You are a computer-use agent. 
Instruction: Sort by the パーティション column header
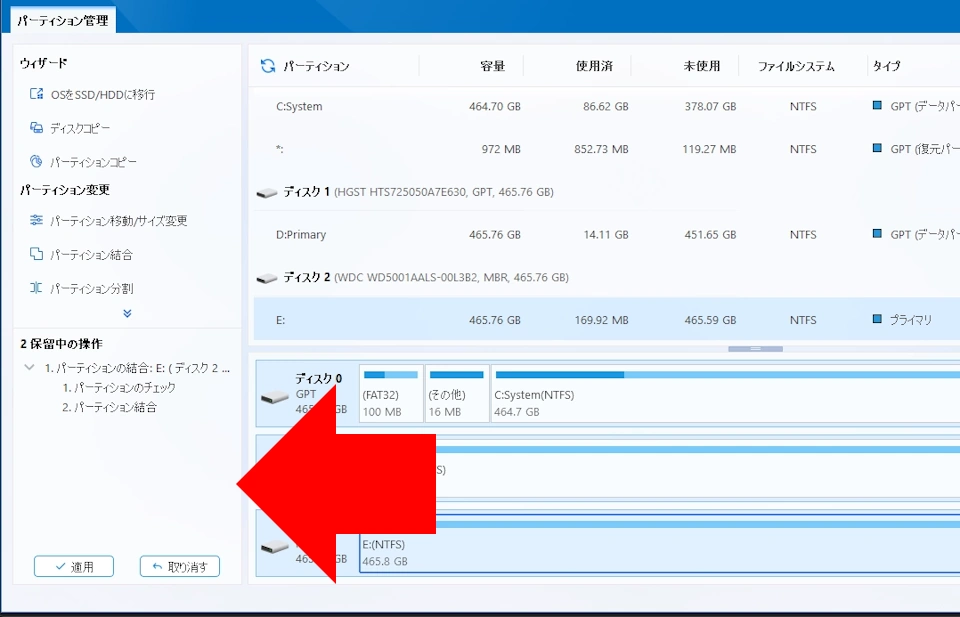click(316, 66)
